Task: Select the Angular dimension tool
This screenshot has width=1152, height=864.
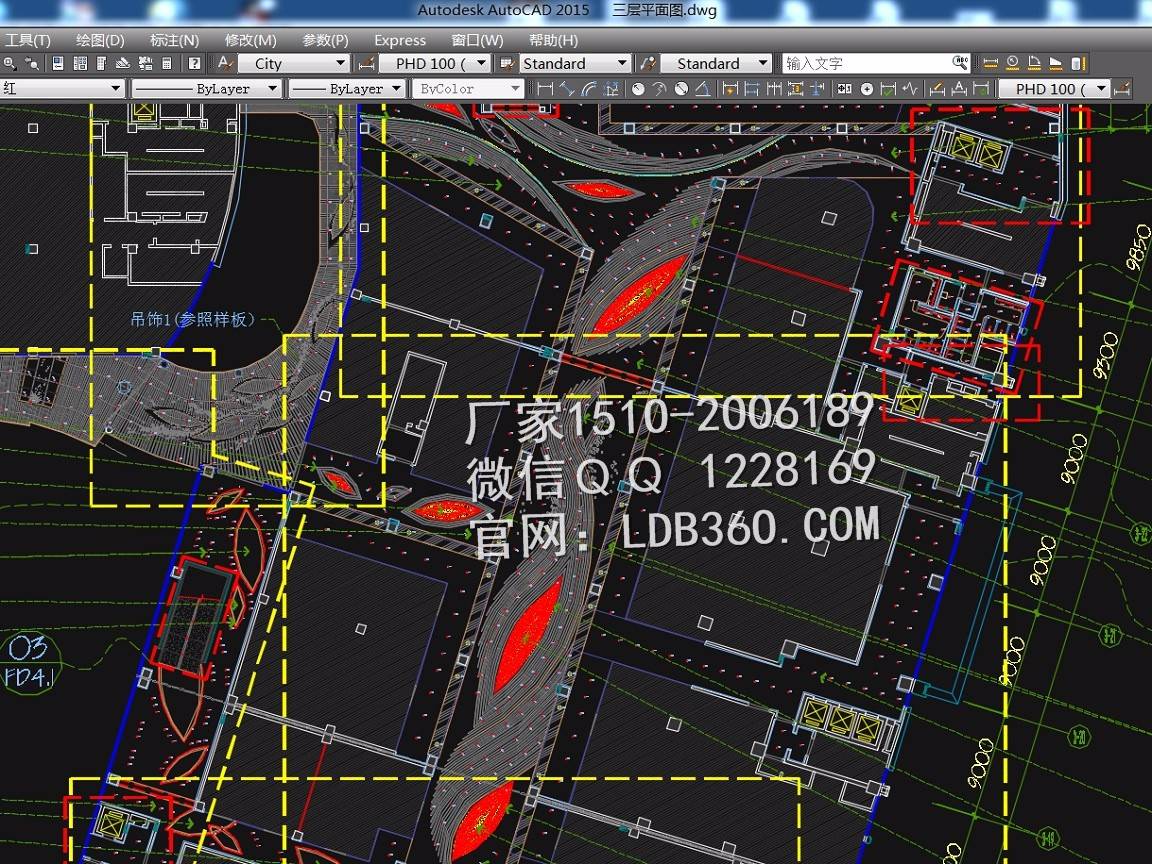Action: (x=703, y=89)
